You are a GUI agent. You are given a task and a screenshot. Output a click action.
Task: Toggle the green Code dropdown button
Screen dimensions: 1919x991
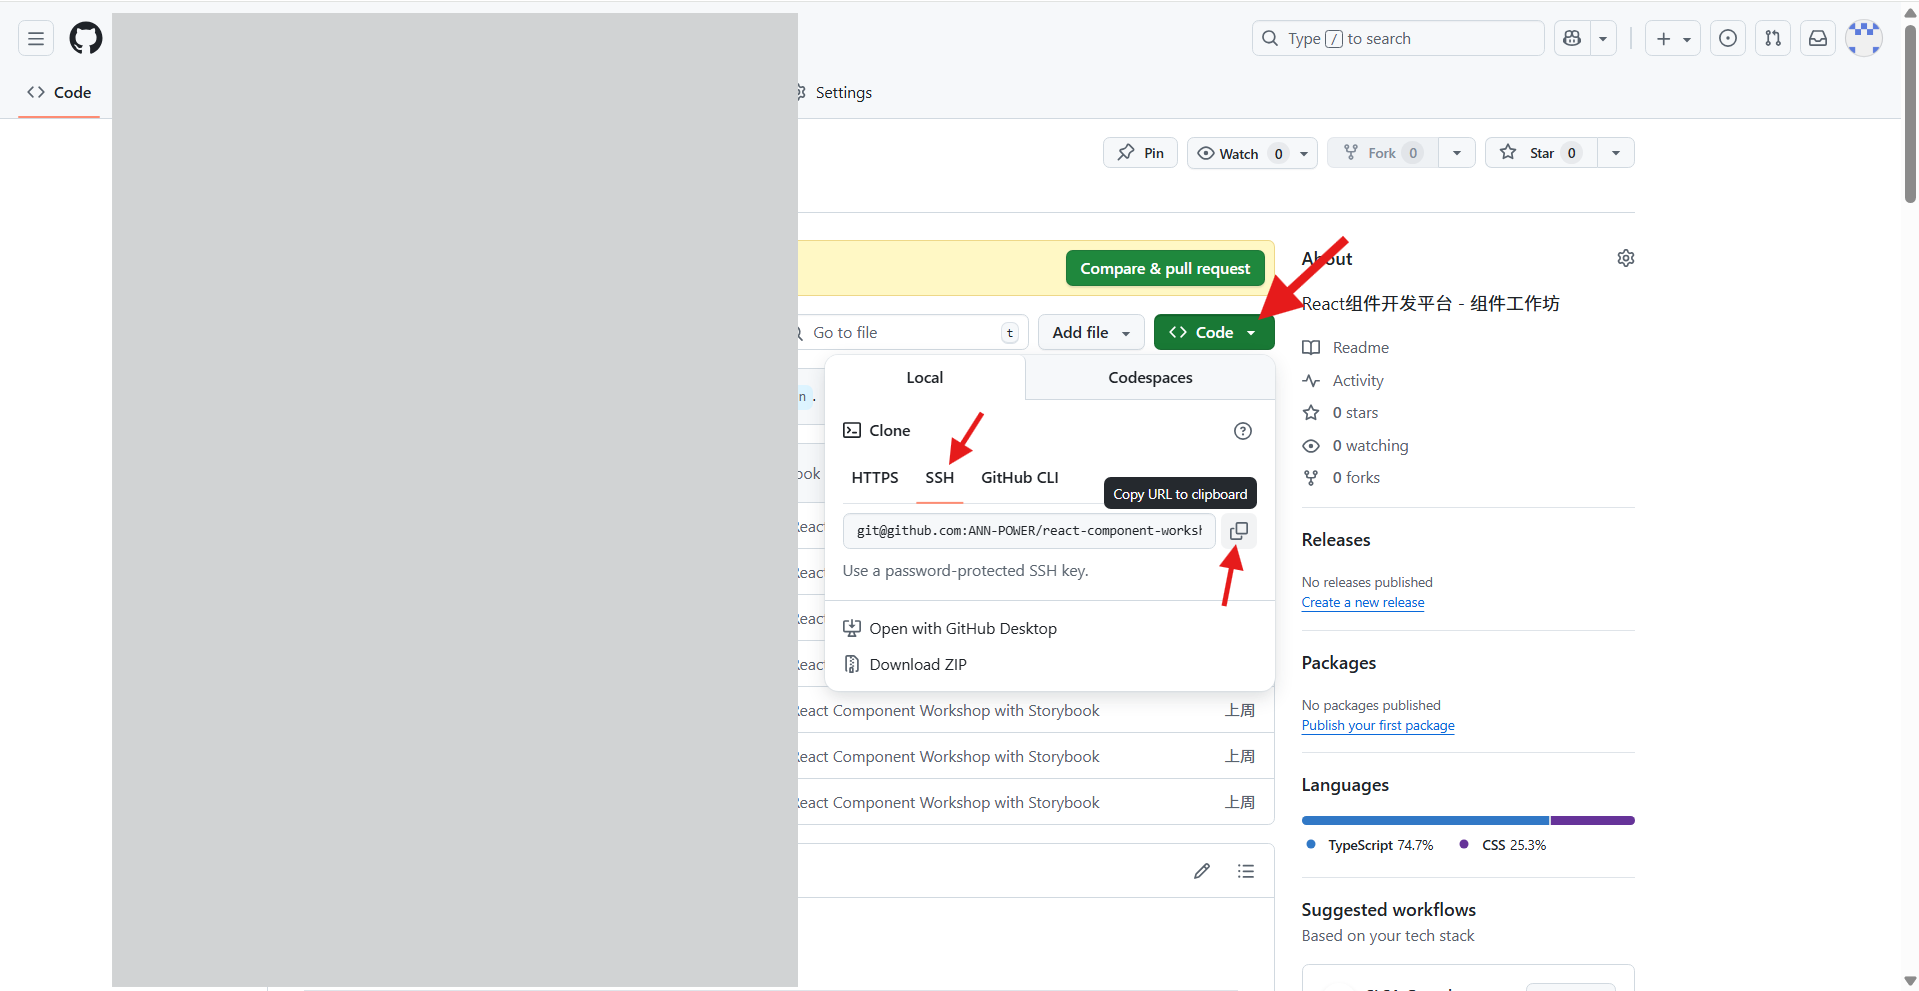coord(1213,332)
